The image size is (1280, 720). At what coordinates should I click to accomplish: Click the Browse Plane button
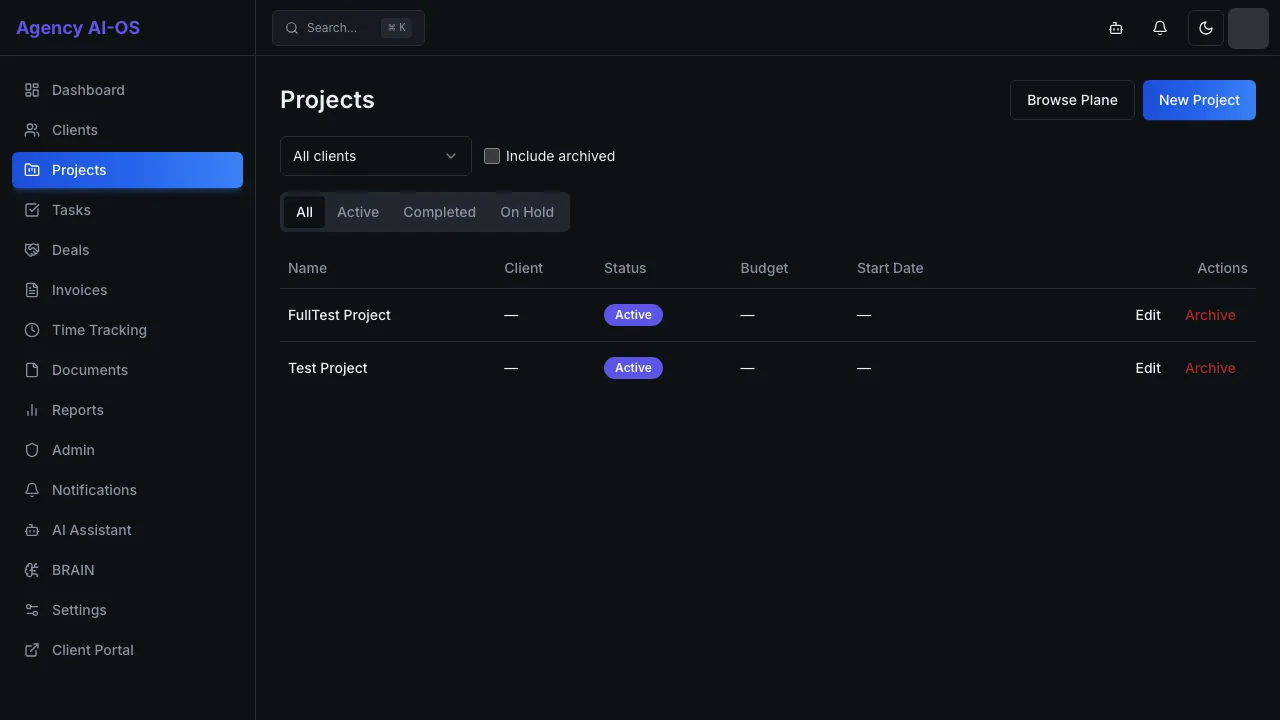click(1072, 100)
